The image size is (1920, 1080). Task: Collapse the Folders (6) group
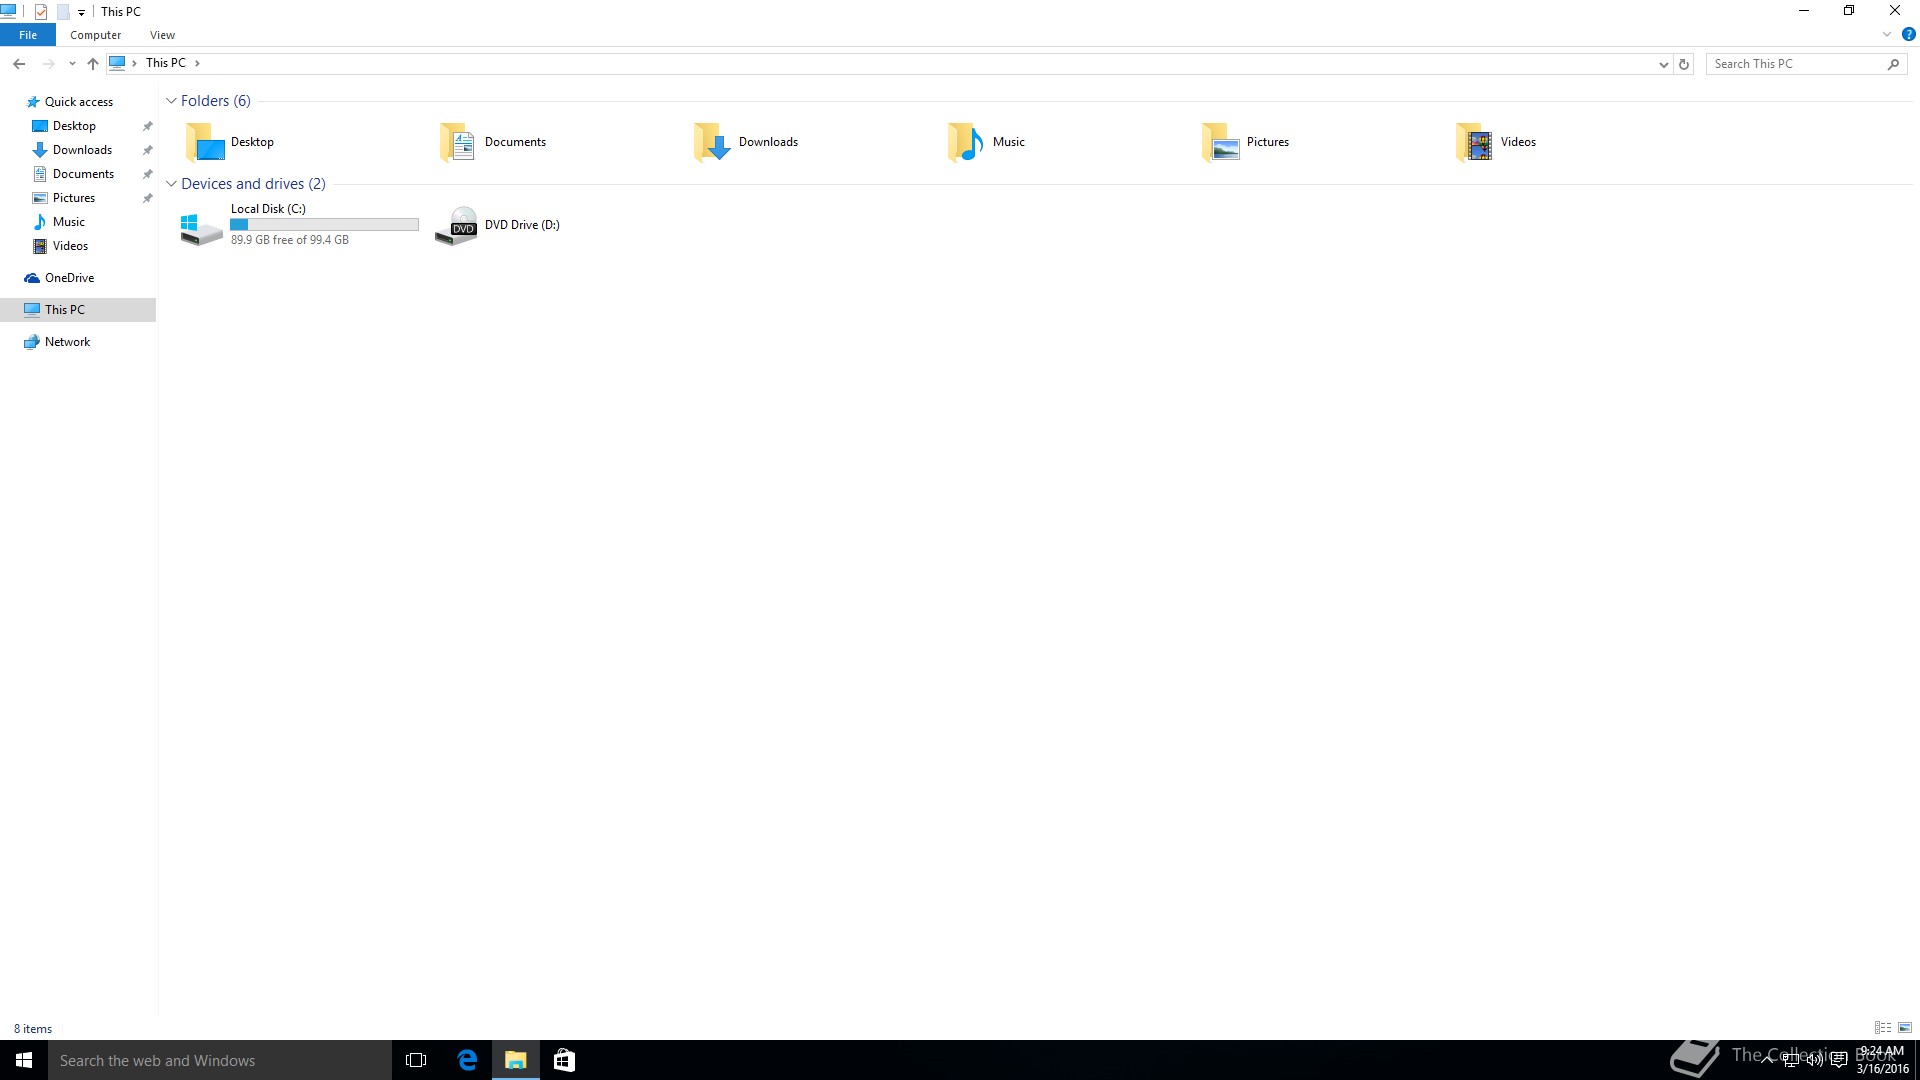click(171, 101)
